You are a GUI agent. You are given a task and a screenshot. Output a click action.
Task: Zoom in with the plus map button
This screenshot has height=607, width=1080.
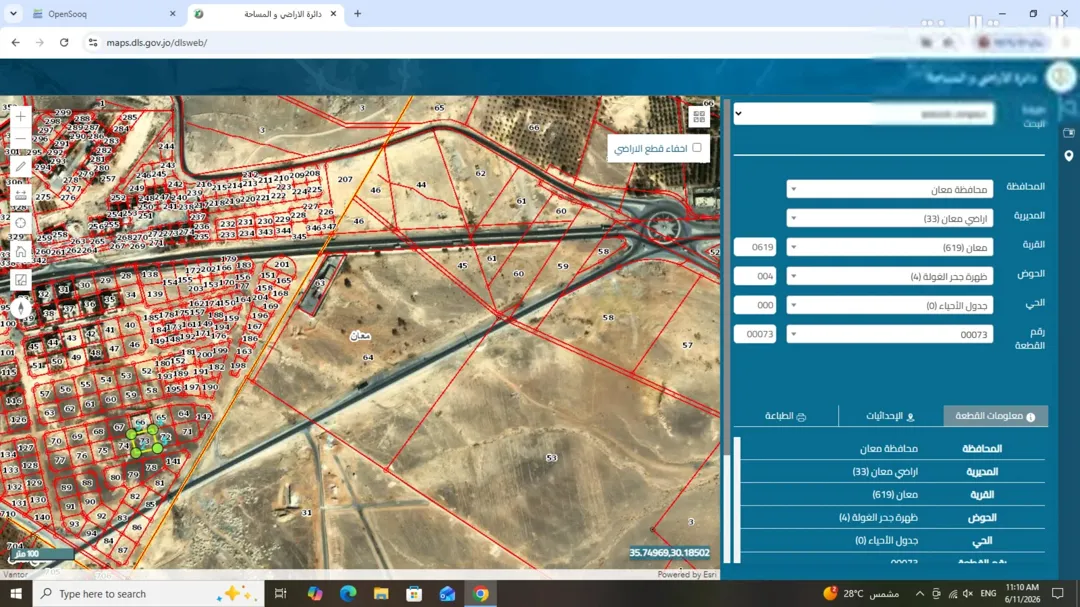pos(21,116)
